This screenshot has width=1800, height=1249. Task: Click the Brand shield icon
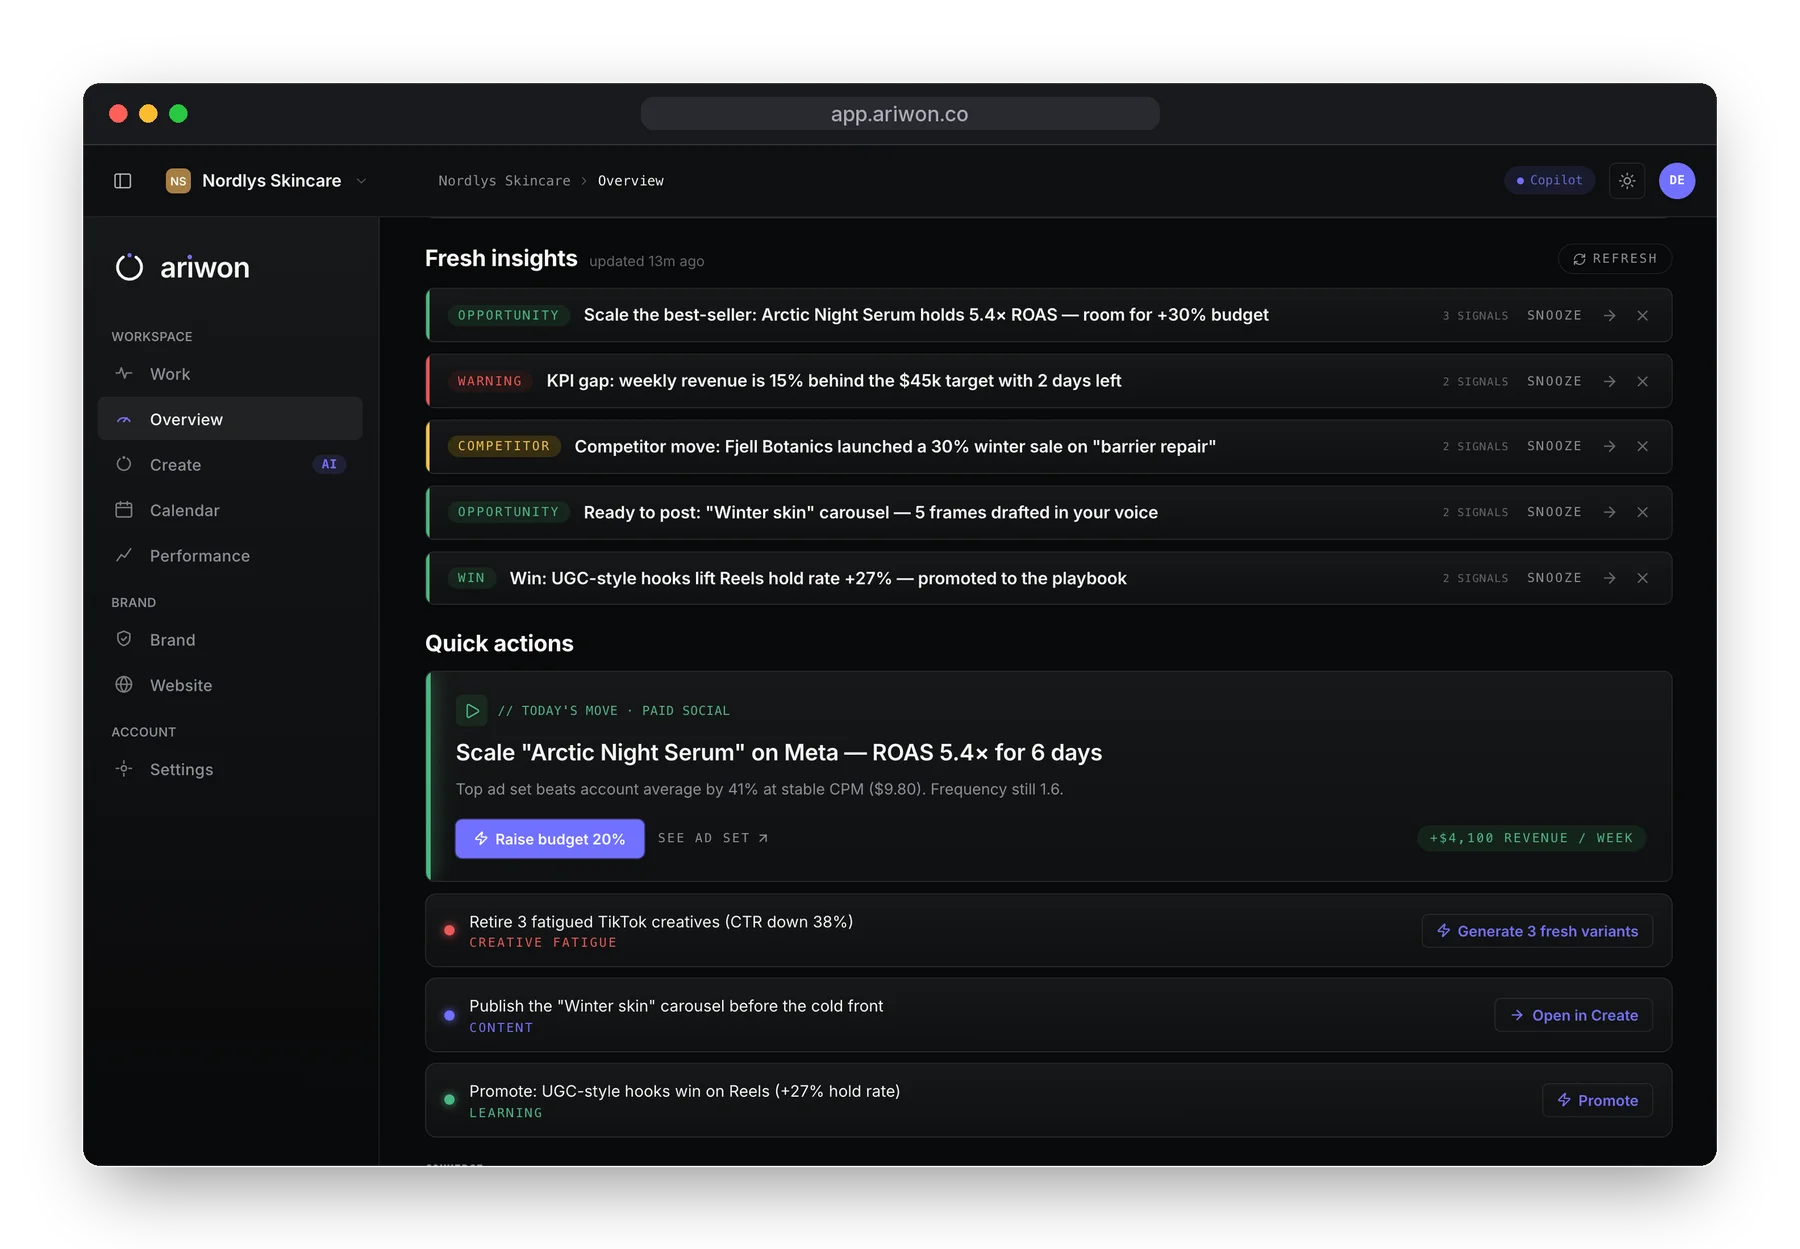click(x=124, y=639)
